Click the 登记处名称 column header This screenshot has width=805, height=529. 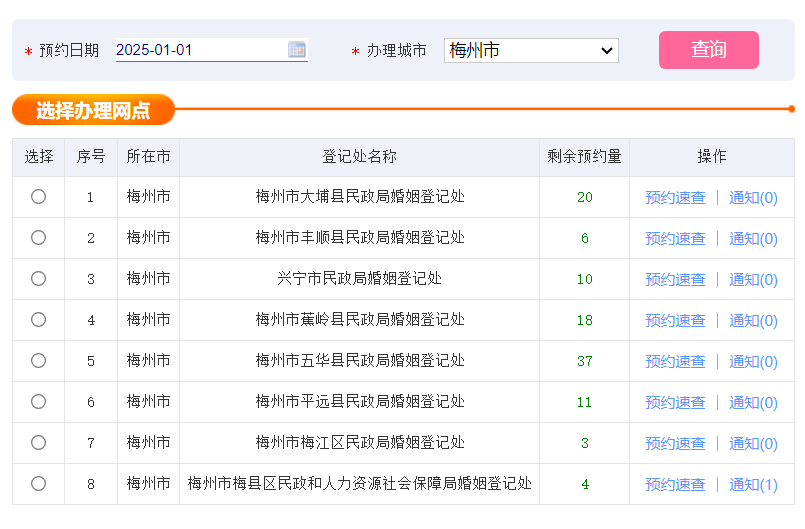[359, 157]
